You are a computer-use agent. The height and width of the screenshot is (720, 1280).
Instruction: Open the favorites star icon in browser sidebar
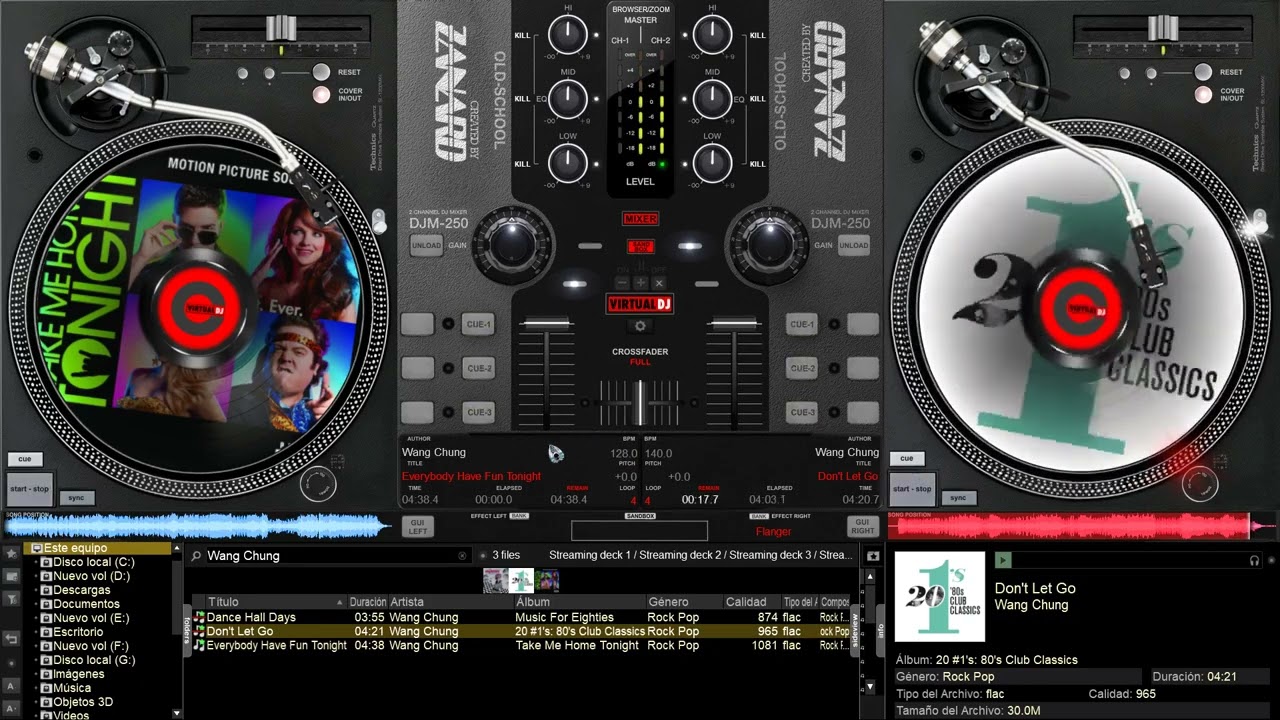click(x=11, y=553)
